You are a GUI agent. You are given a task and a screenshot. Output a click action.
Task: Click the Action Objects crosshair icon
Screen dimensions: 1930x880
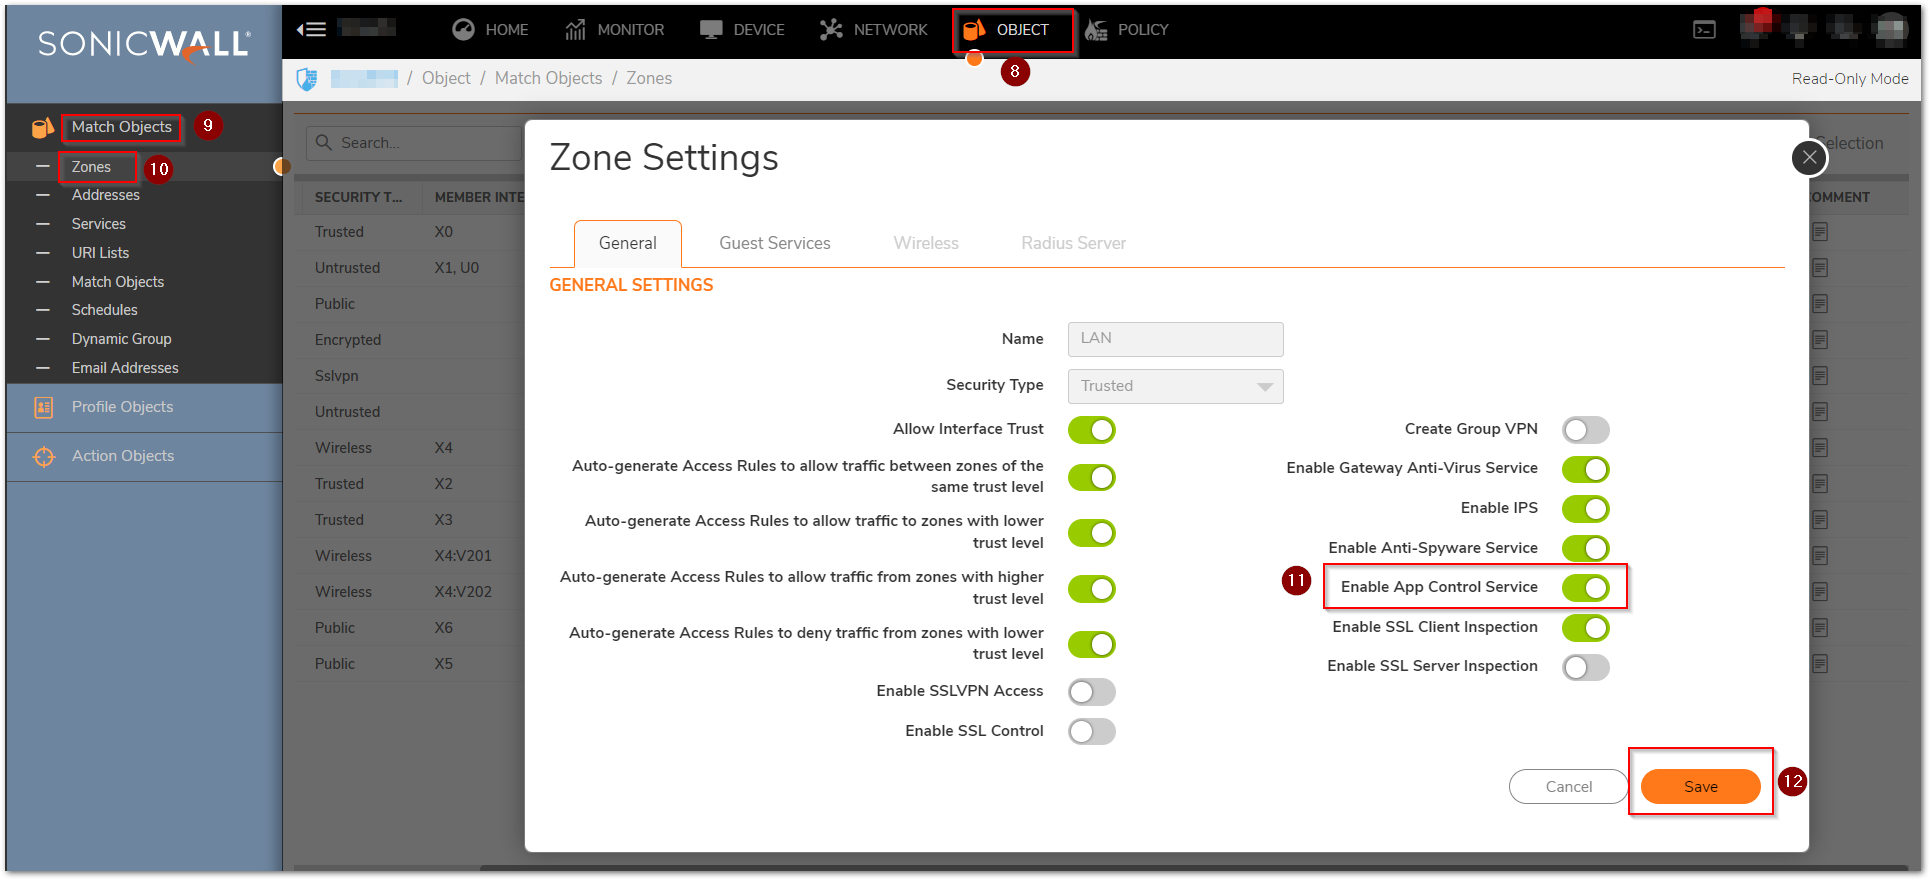pyautogui.click(x=44, y=456)
